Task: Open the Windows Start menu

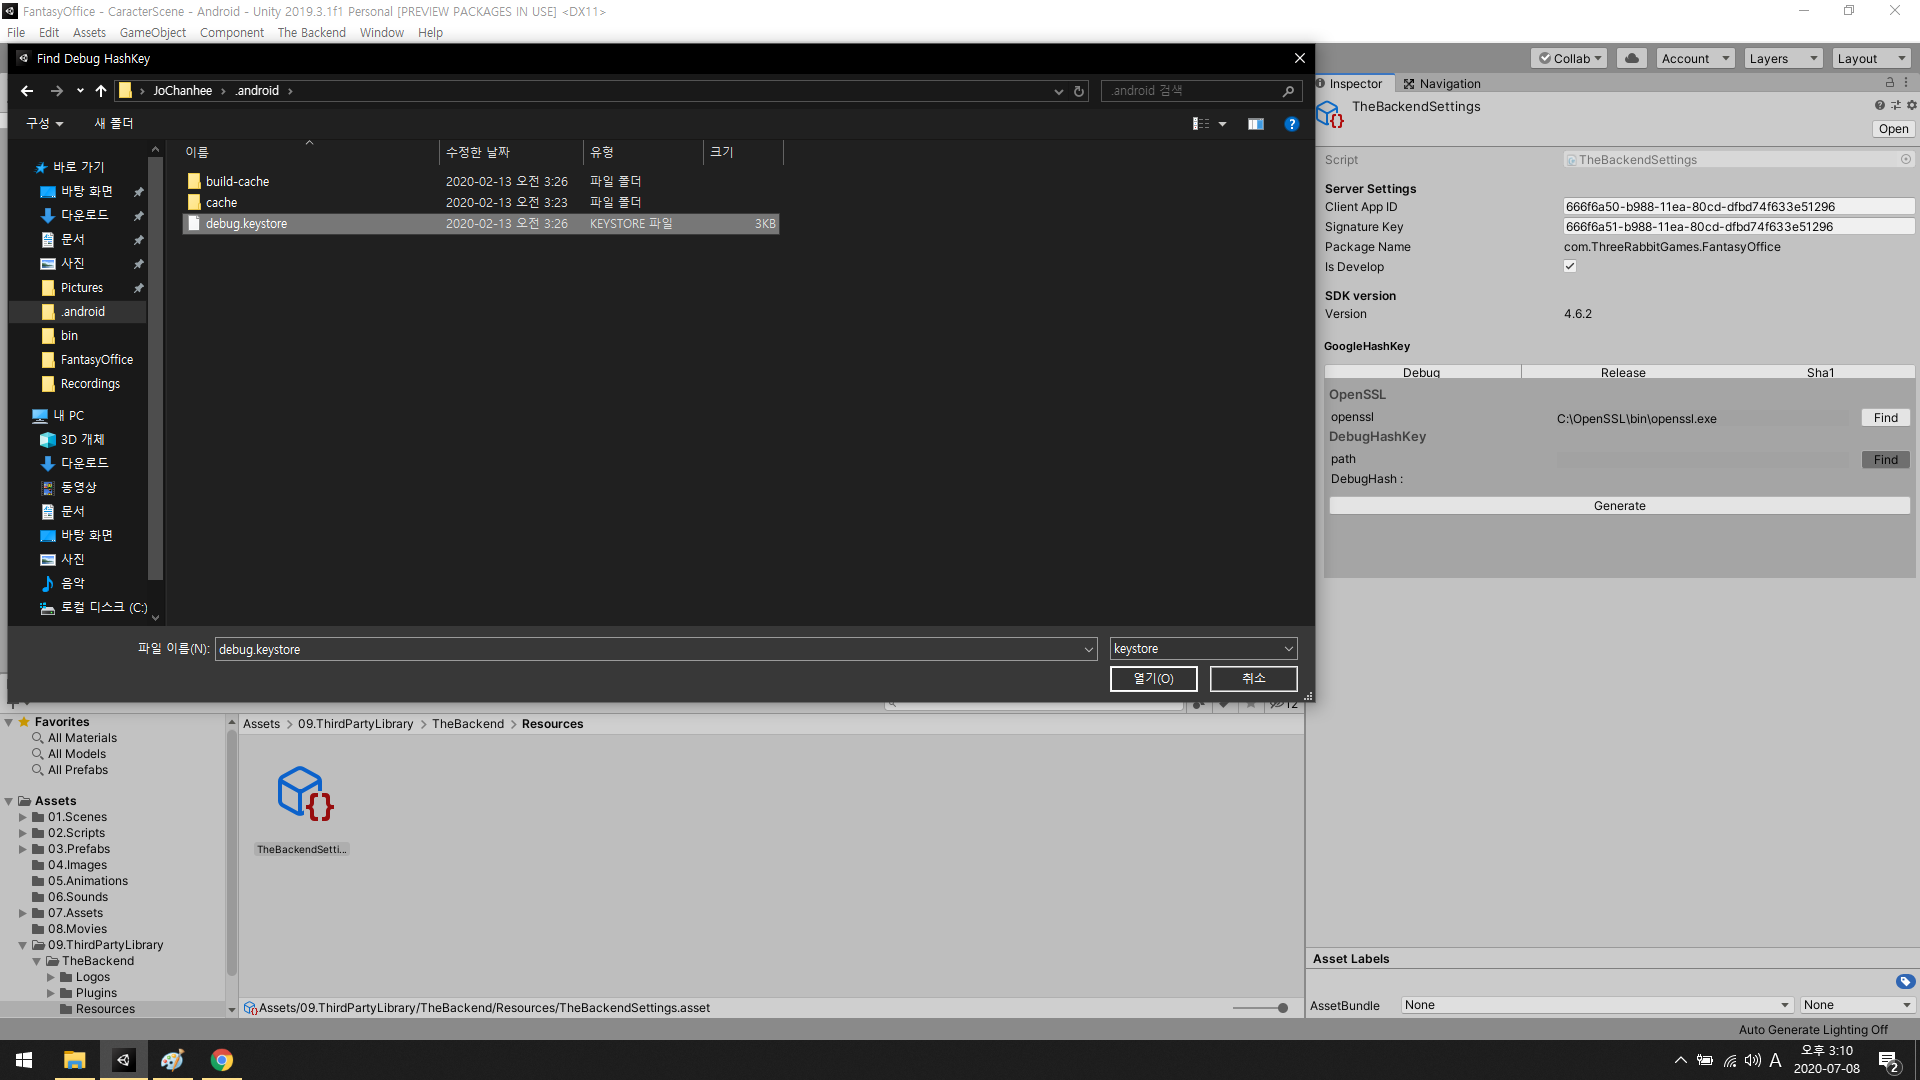Action: tap(24, 1060)
